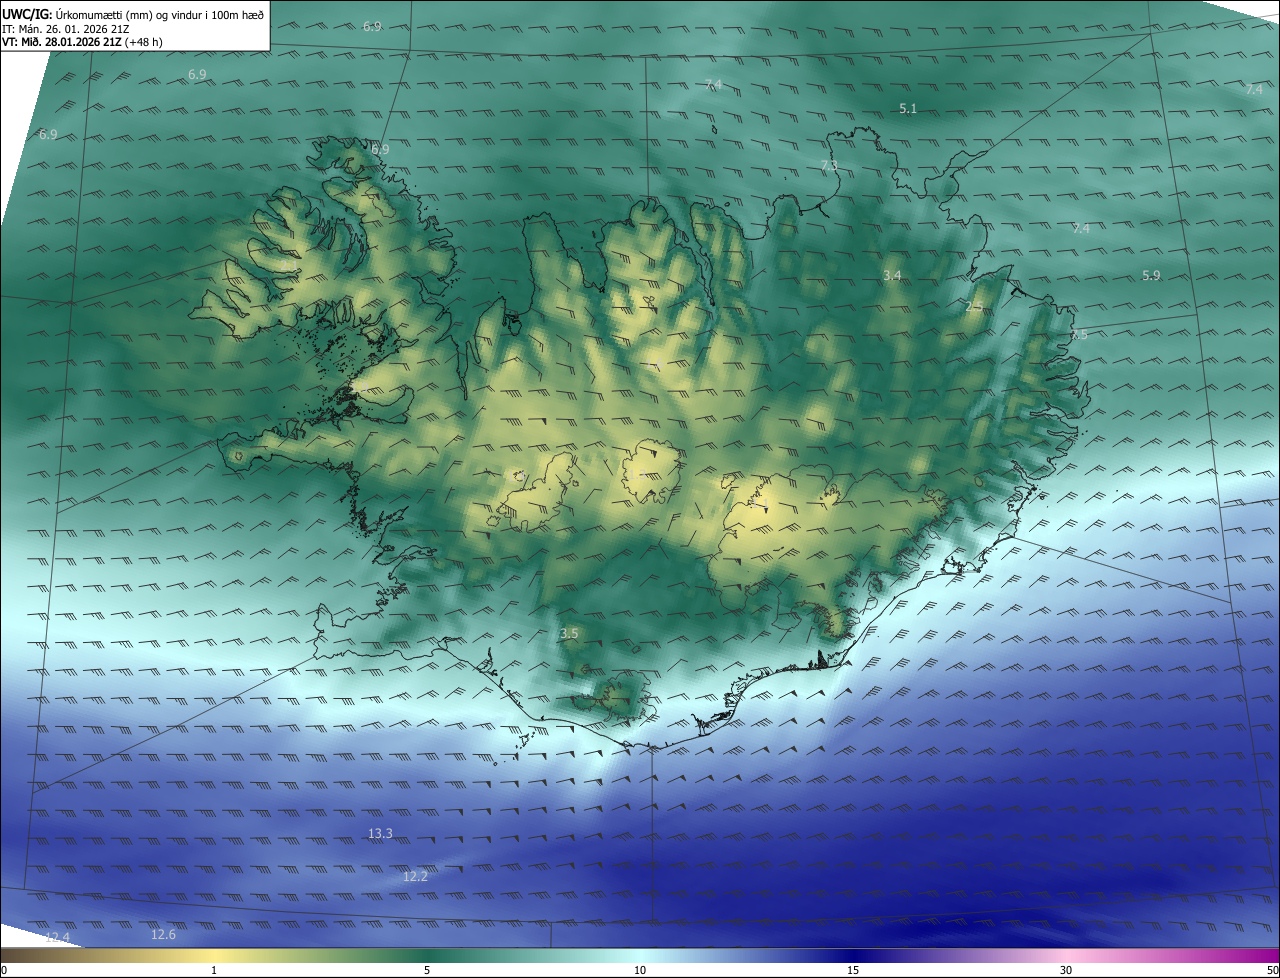The width and height of the screenshot is (1280, 978).
Task: Click the color scale tick labeled 1
Action: 214,970
